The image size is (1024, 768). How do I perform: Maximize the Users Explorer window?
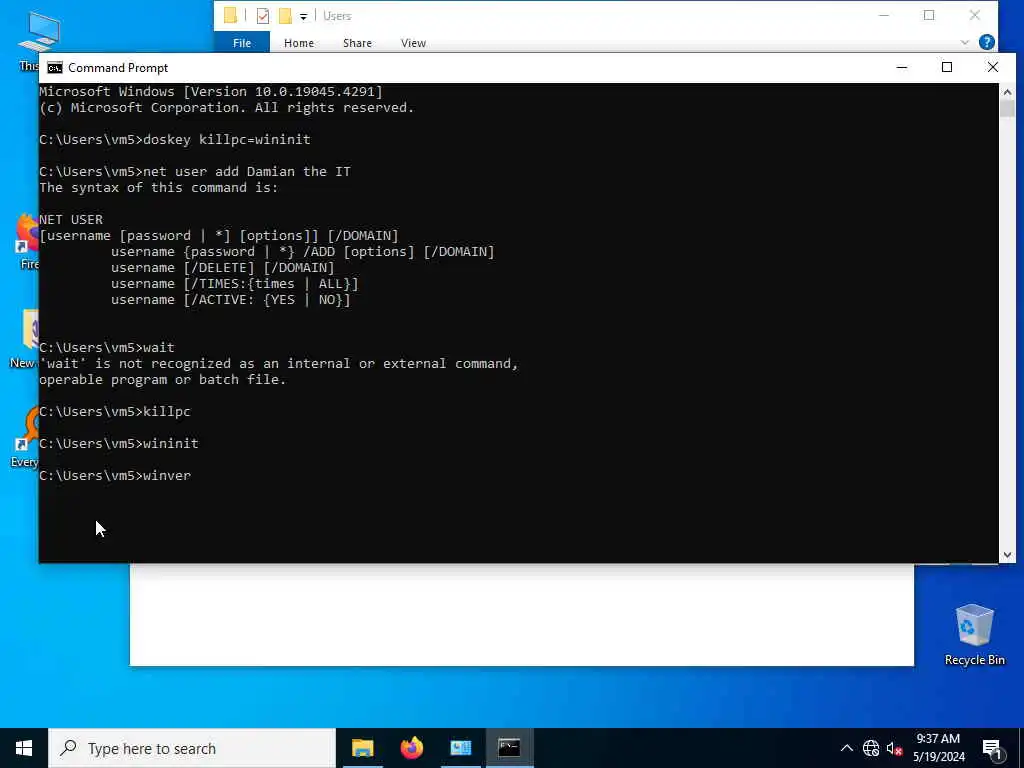[x=929, y=15]
